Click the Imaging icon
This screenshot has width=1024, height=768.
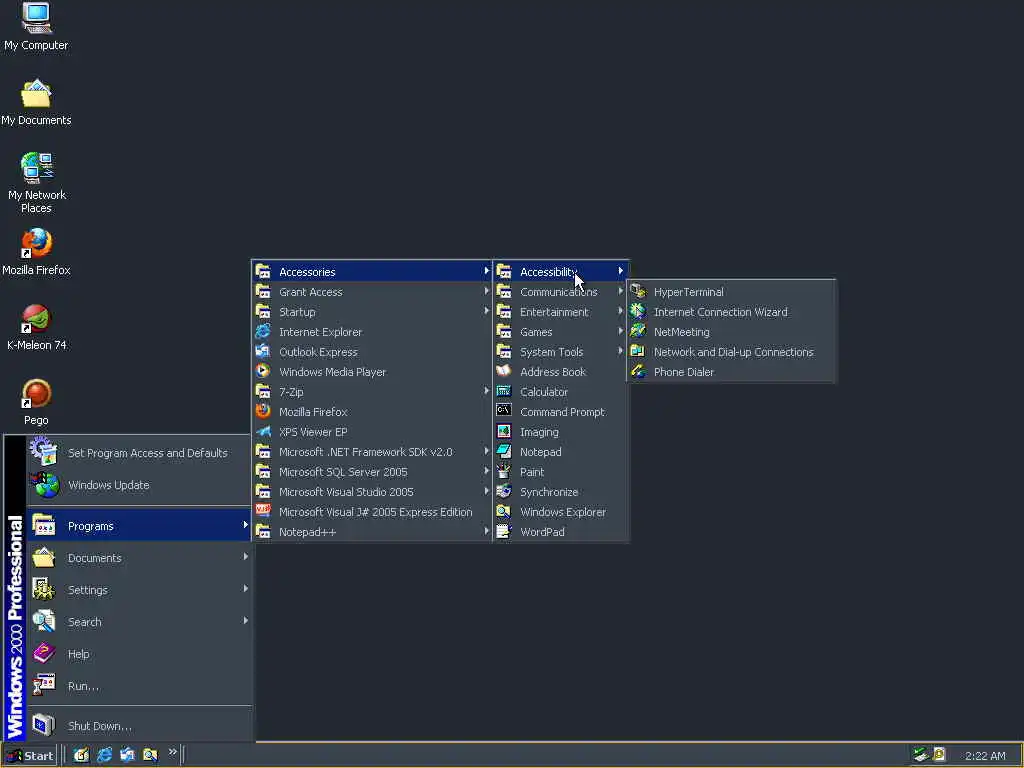pyautogui.click(x=504, y=431)
